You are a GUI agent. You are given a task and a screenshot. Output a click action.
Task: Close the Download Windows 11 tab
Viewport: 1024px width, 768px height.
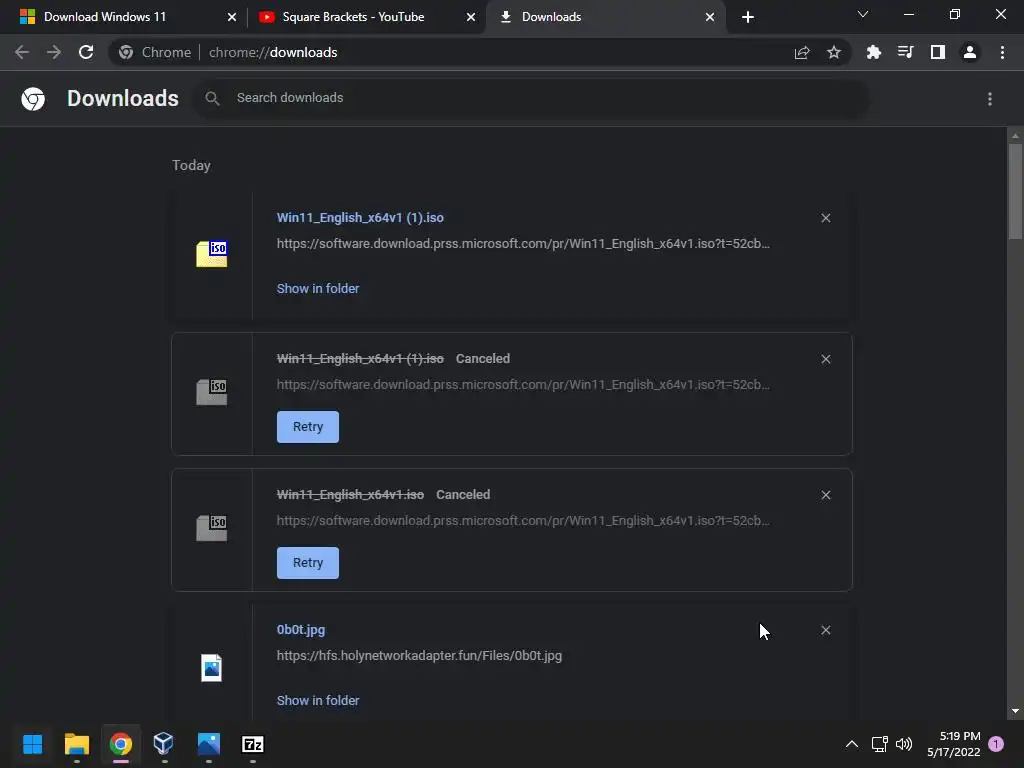click(232, 17)
